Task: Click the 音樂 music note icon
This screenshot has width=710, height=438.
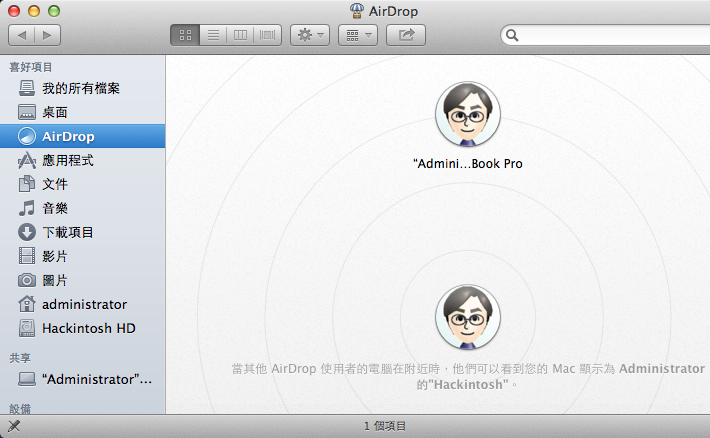Action: tap(27, 208)
